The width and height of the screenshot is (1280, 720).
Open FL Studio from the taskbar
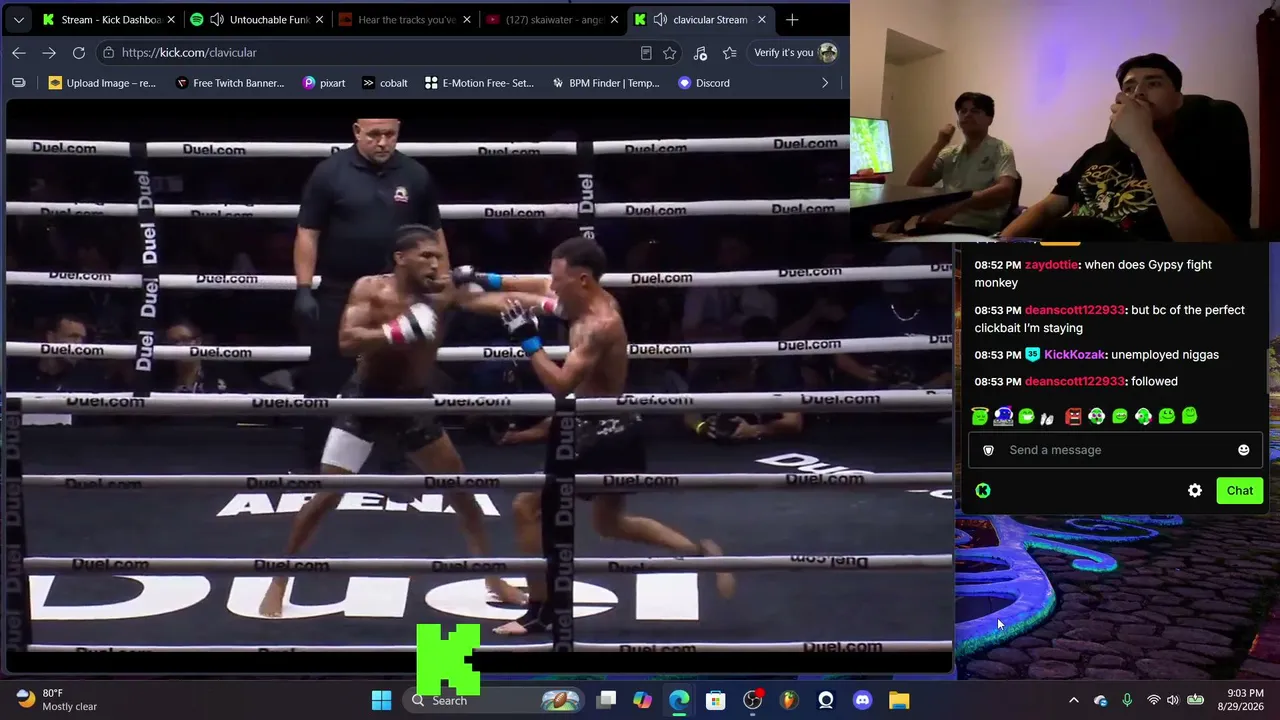tap(789, 700)
